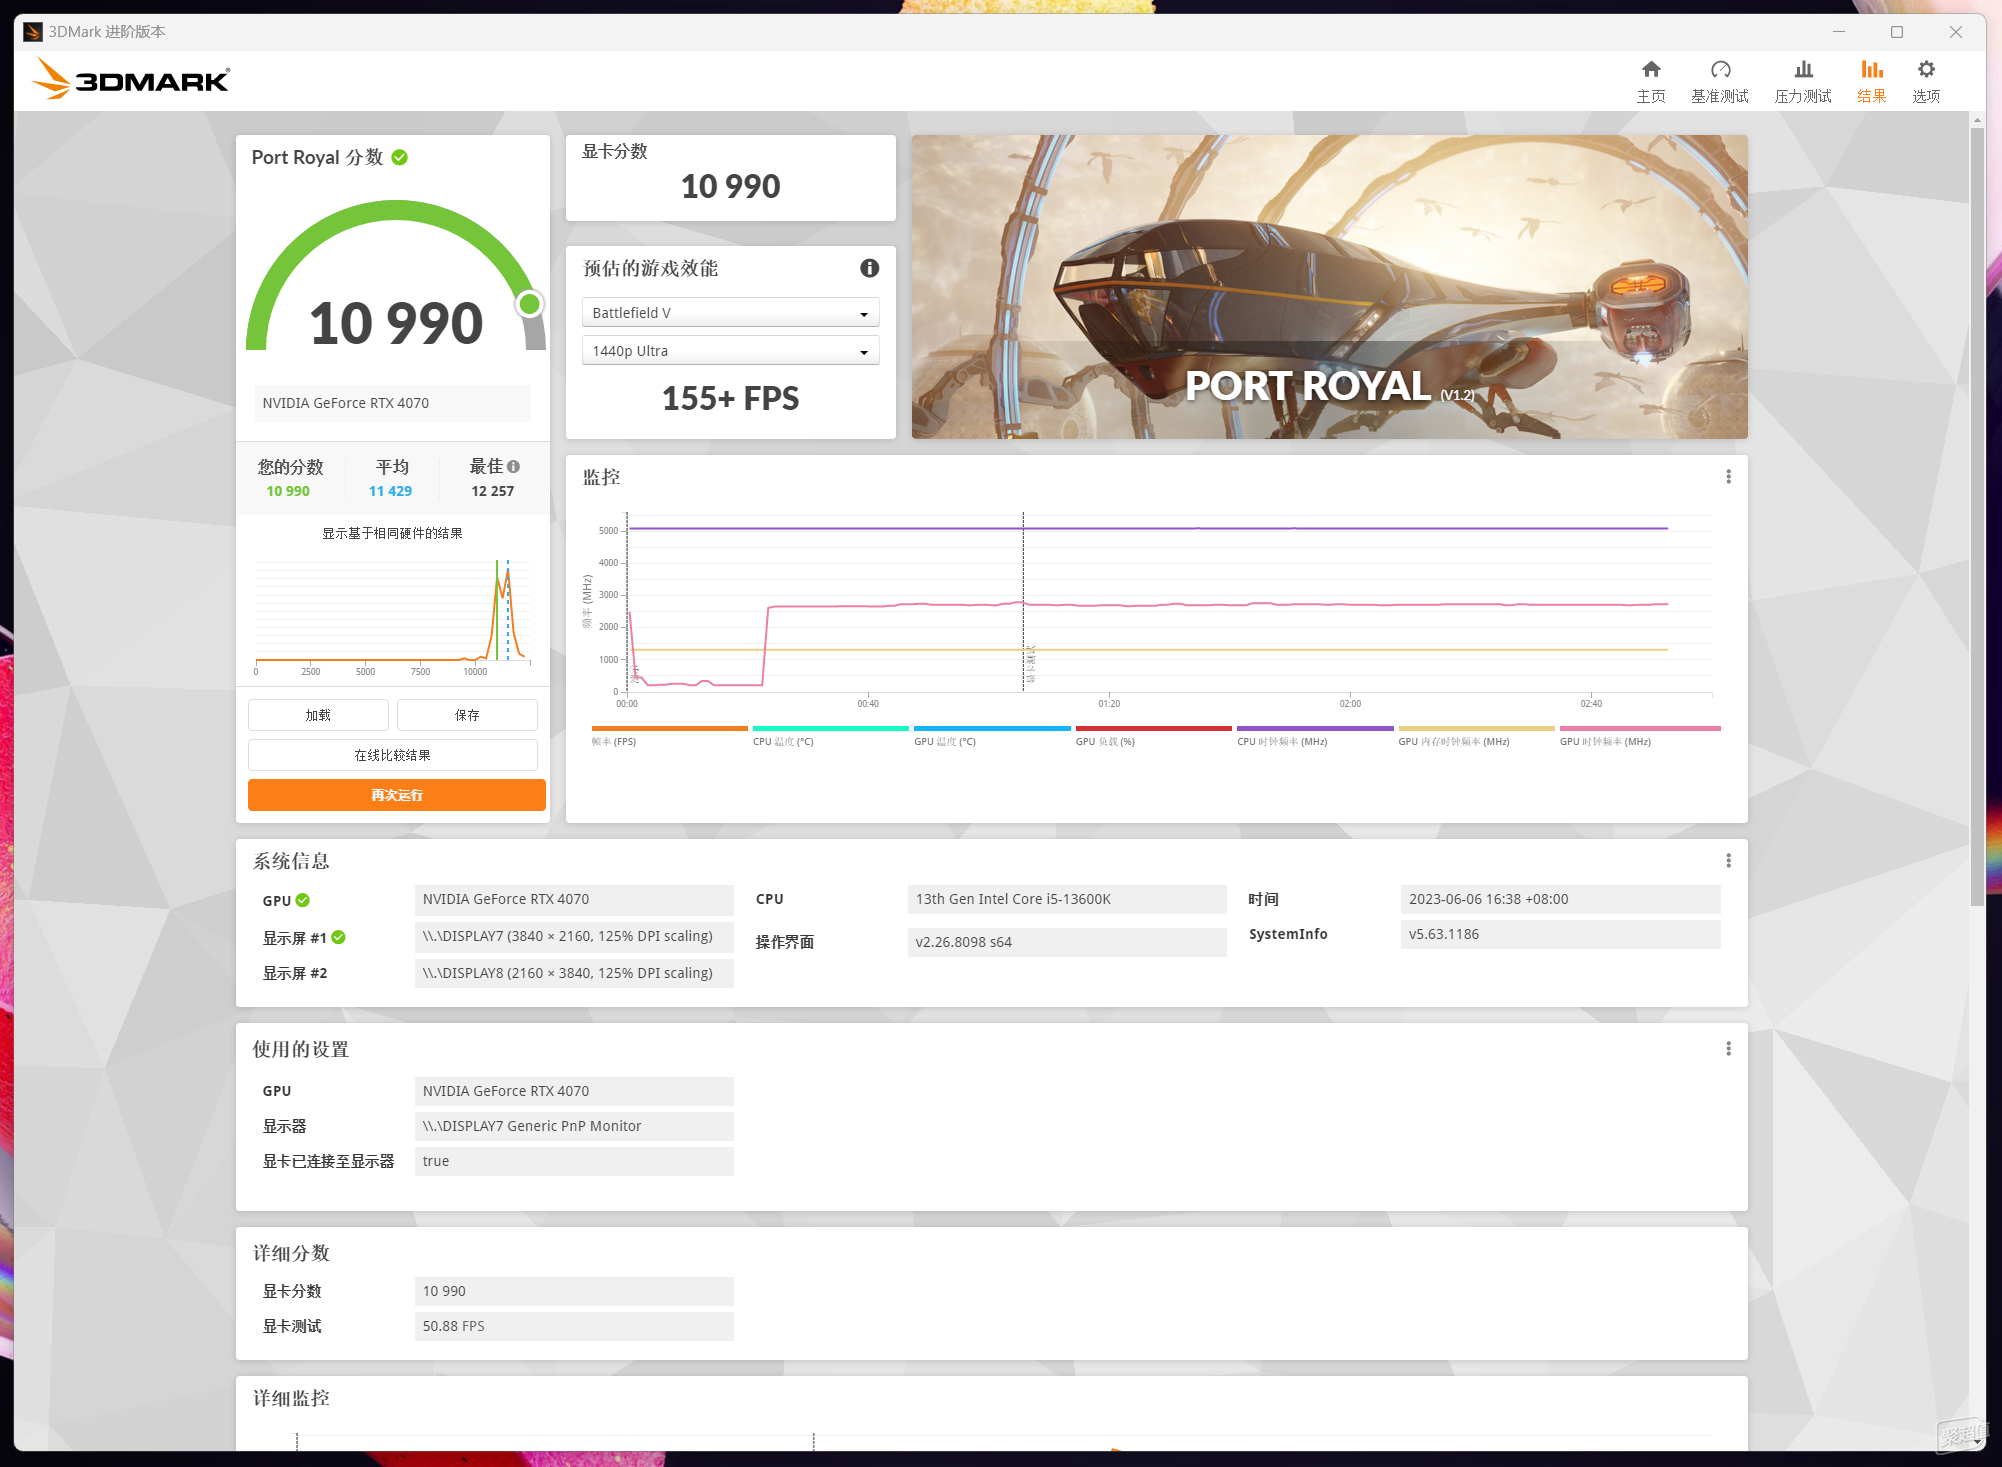Click 时间 value 2023-06-06 16:38 +08:00
2002x1467 pixels.
click(x=1560, y=899)
